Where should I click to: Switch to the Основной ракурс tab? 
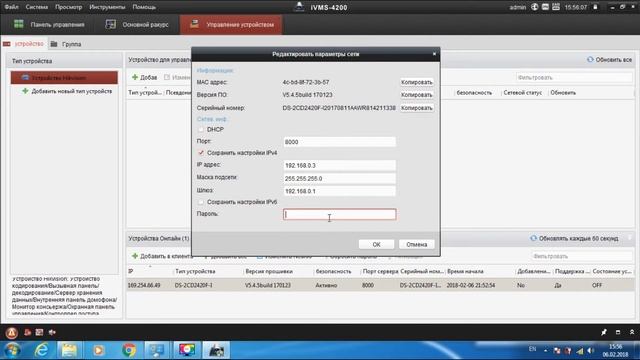coord(137,24)
